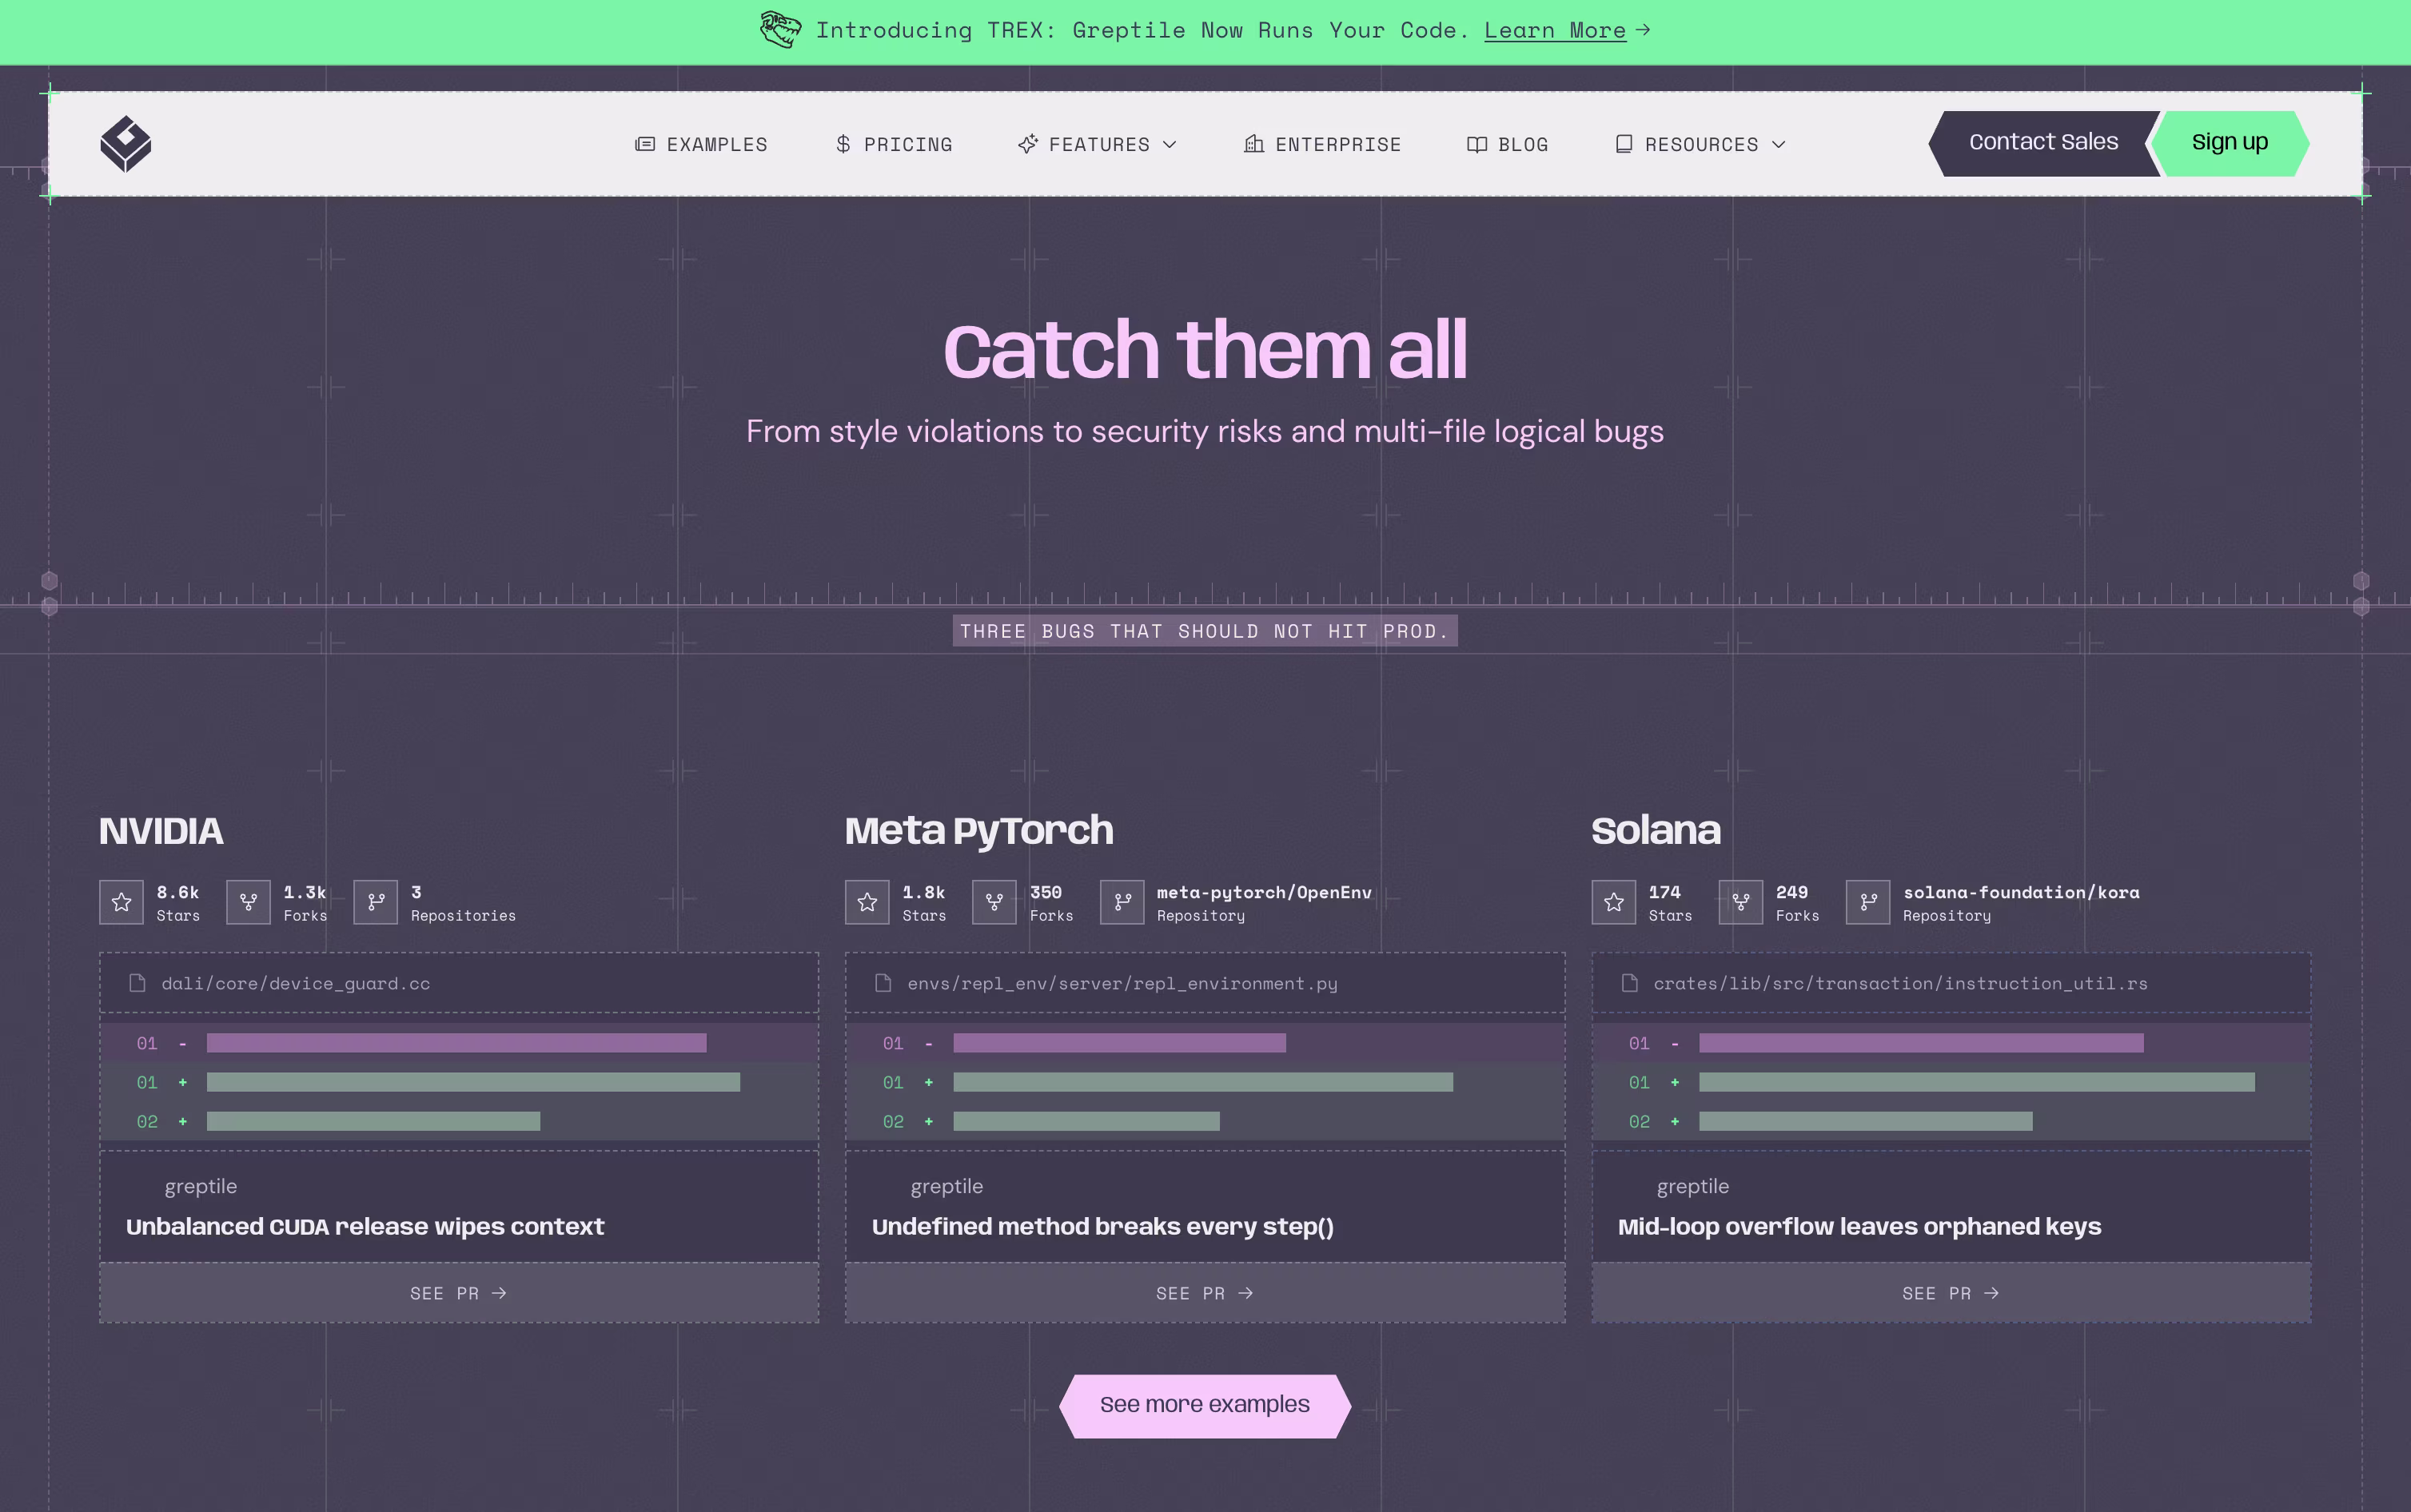Click the 'Catch them all' headline
The width and height of the screenshot is (2411, 1512).
[x=1205, y=350]
